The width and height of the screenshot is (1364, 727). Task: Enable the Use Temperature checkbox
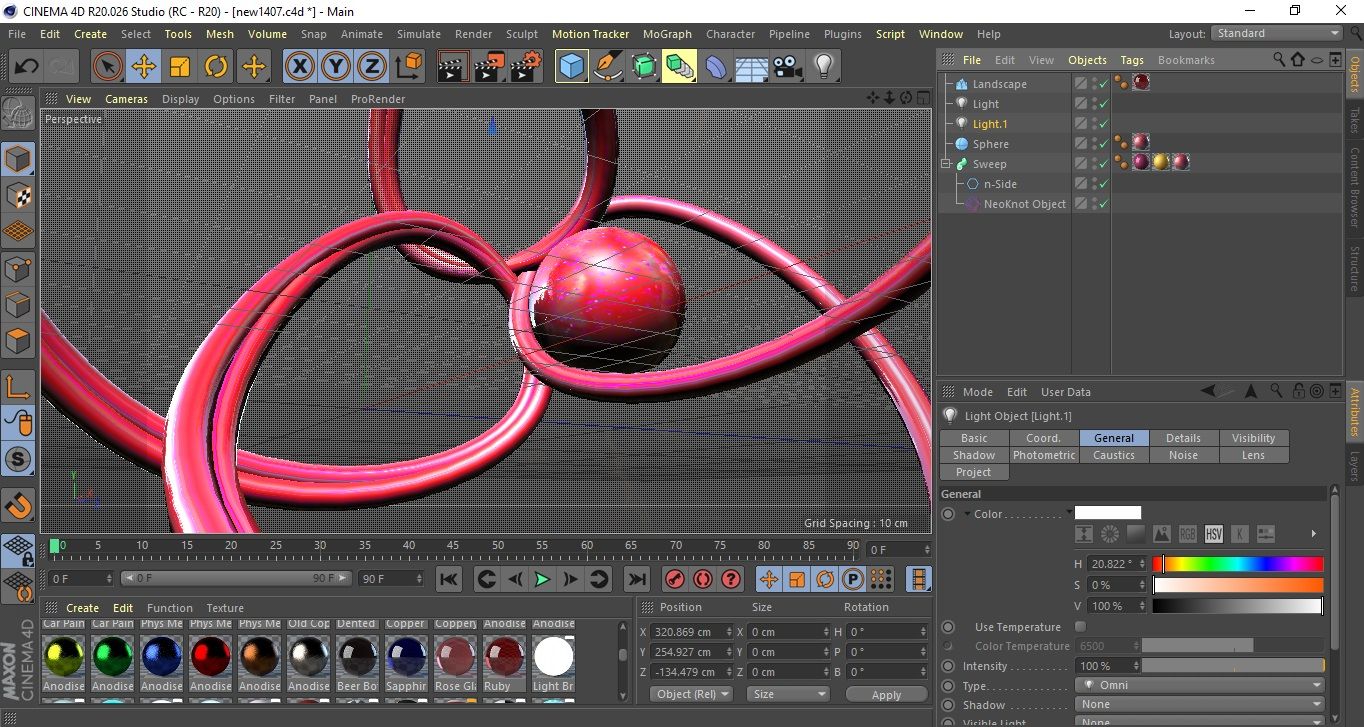click(1080, 627)
